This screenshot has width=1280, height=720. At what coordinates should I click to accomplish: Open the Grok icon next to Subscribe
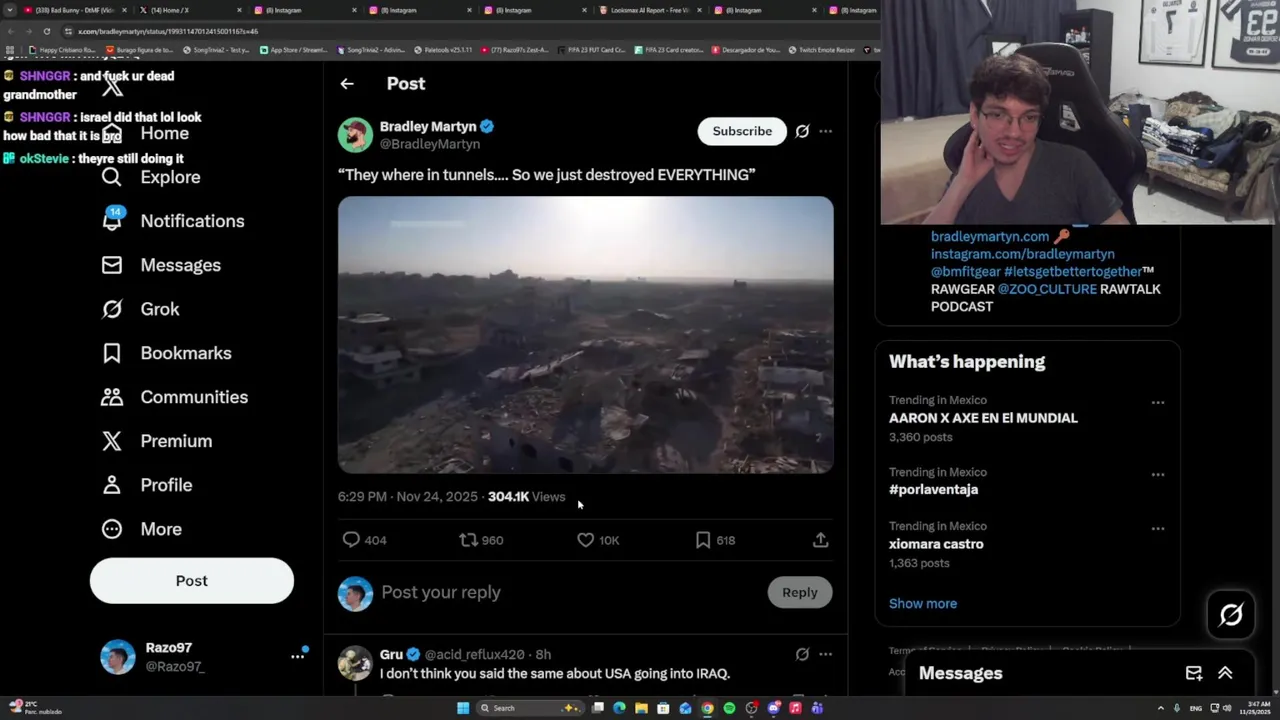click(802, 131)
